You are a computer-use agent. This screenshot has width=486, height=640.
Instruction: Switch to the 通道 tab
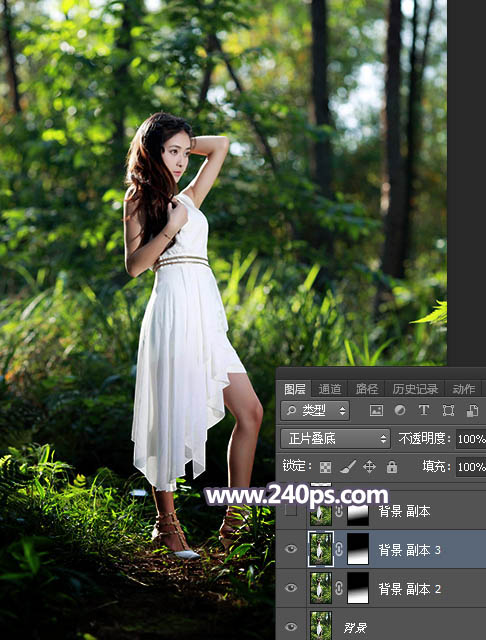pos(329,389)
